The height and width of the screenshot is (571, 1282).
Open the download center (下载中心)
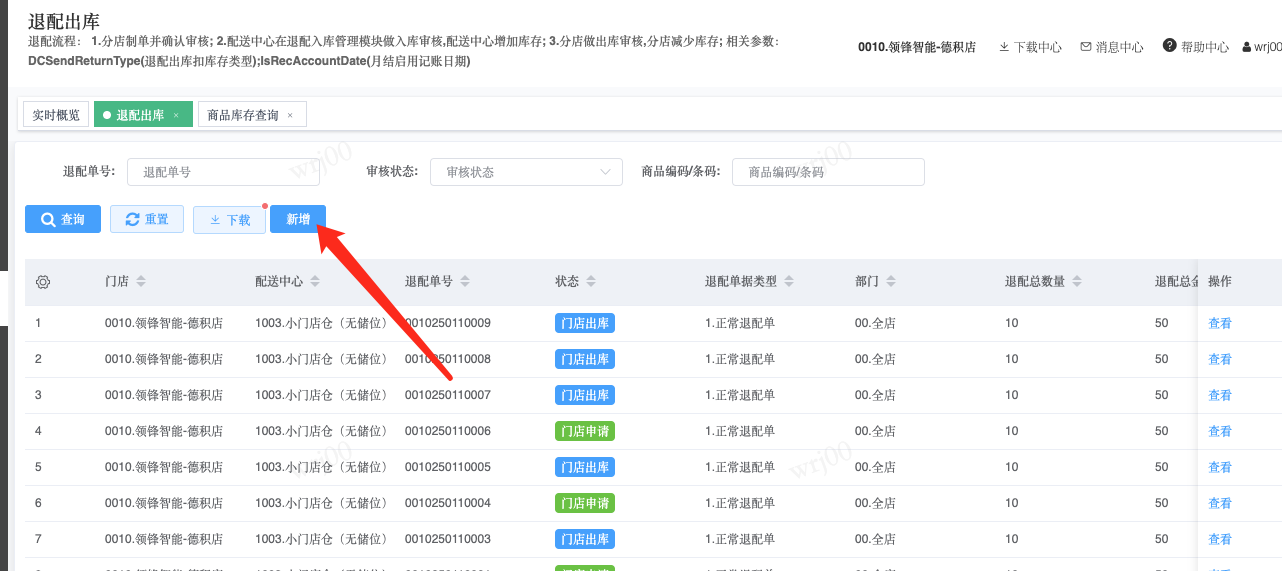(1030, 47)
